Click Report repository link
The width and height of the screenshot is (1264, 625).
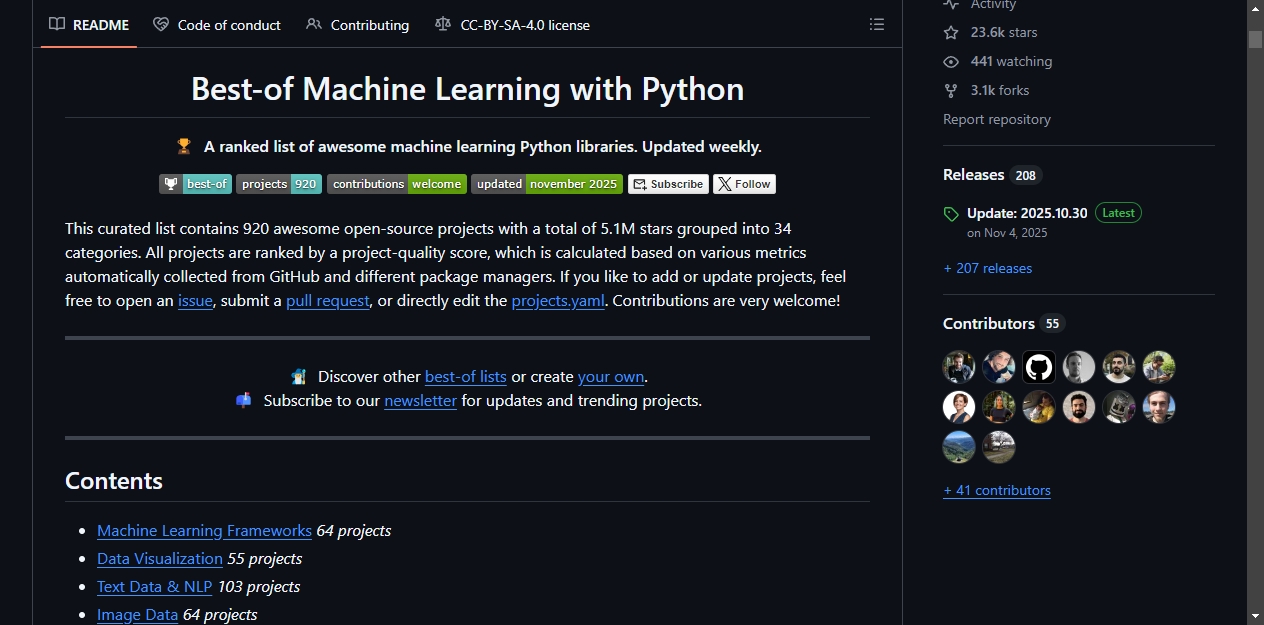point(997,119)
